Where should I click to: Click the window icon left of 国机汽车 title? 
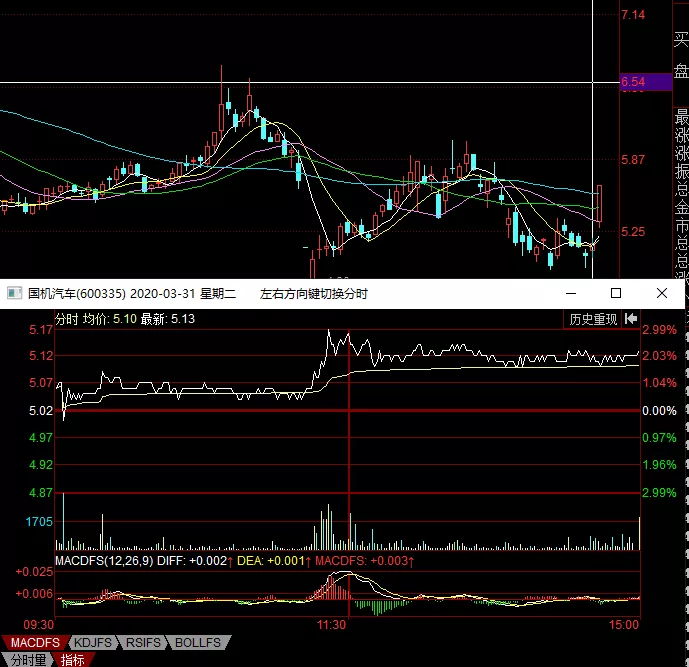point(14,293)
